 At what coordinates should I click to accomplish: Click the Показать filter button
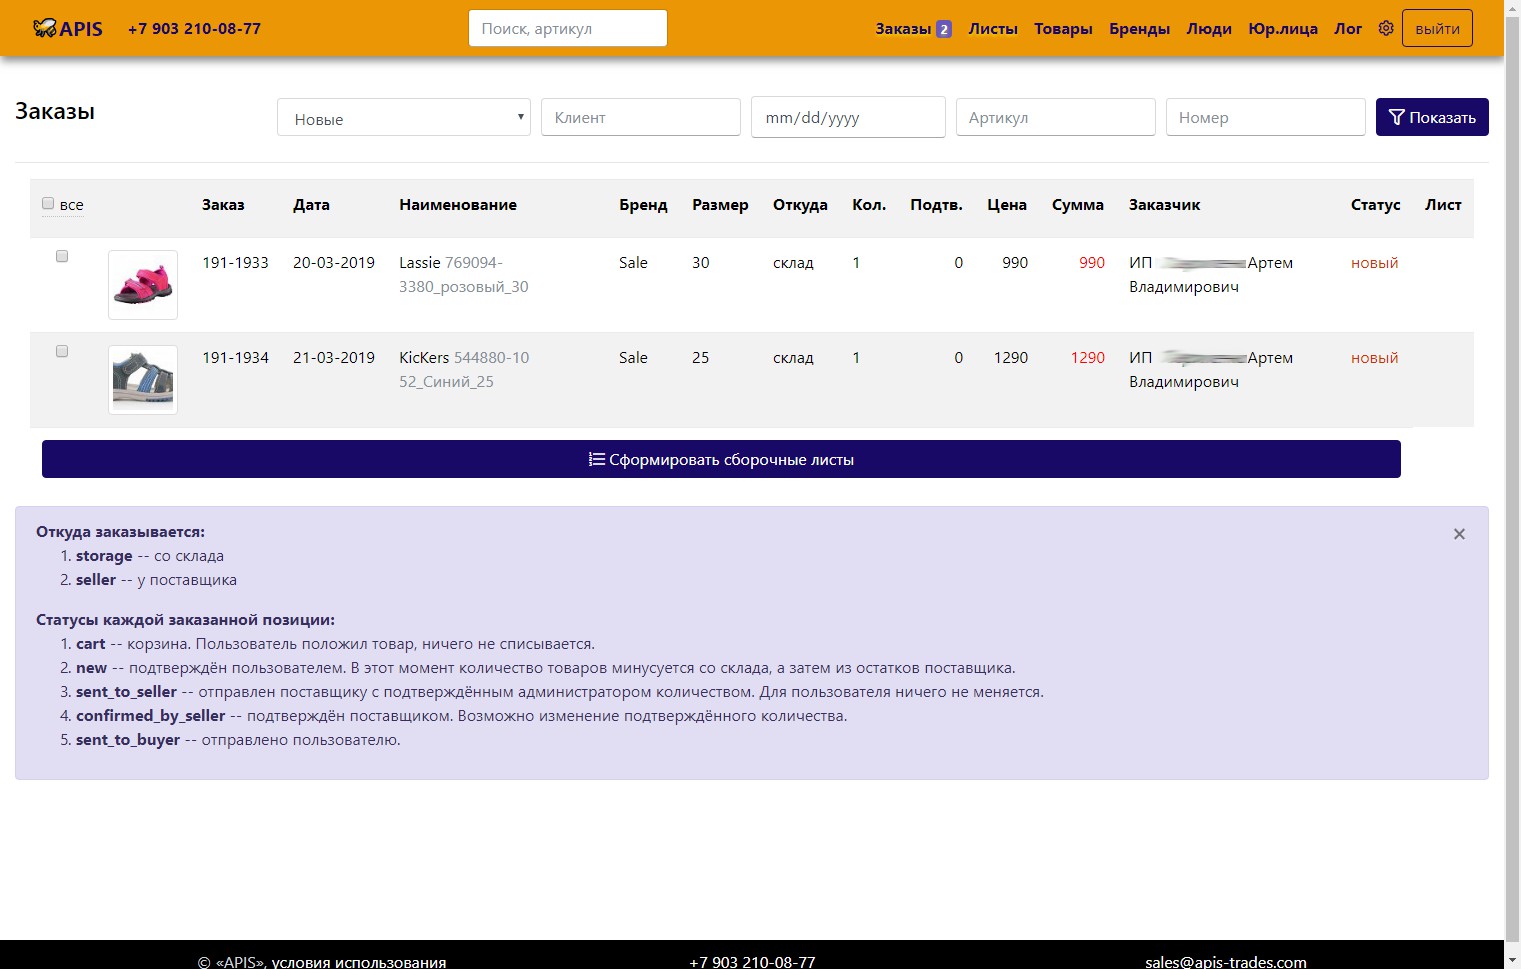point(1432,117)
